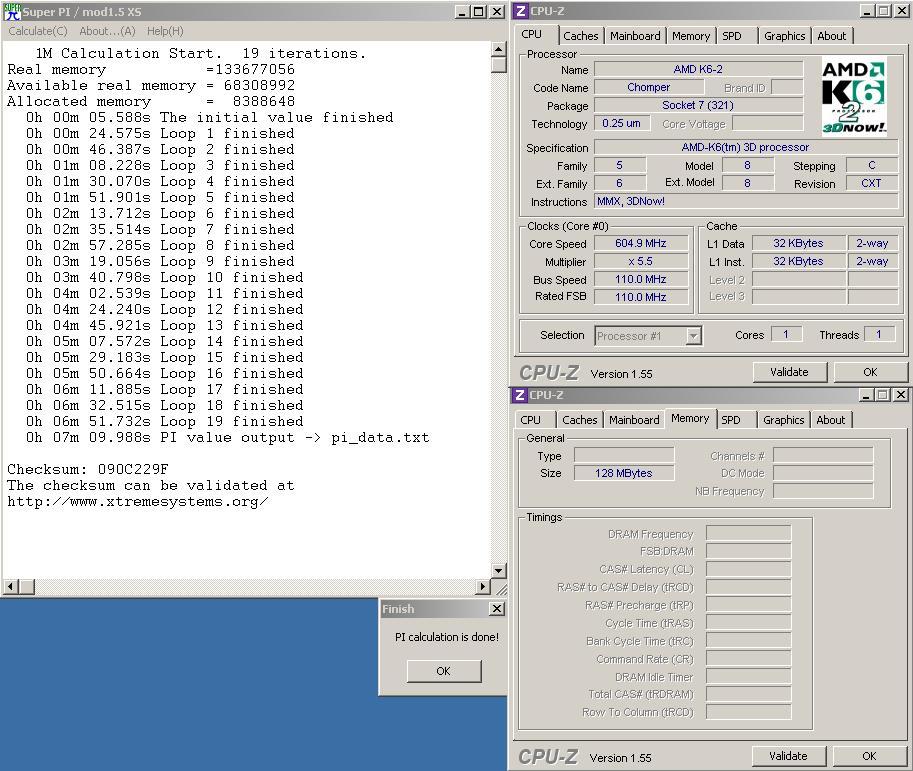
Task: Switch to Caches tab in top CPU-Z window
Action: coord(581,36)
